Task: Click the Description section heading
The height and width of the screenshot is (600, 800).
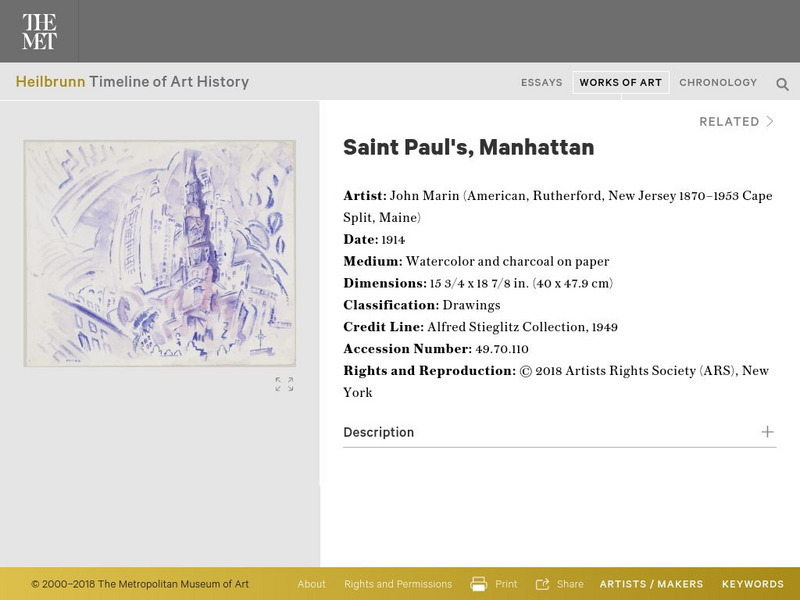Action: pos(379,432)
